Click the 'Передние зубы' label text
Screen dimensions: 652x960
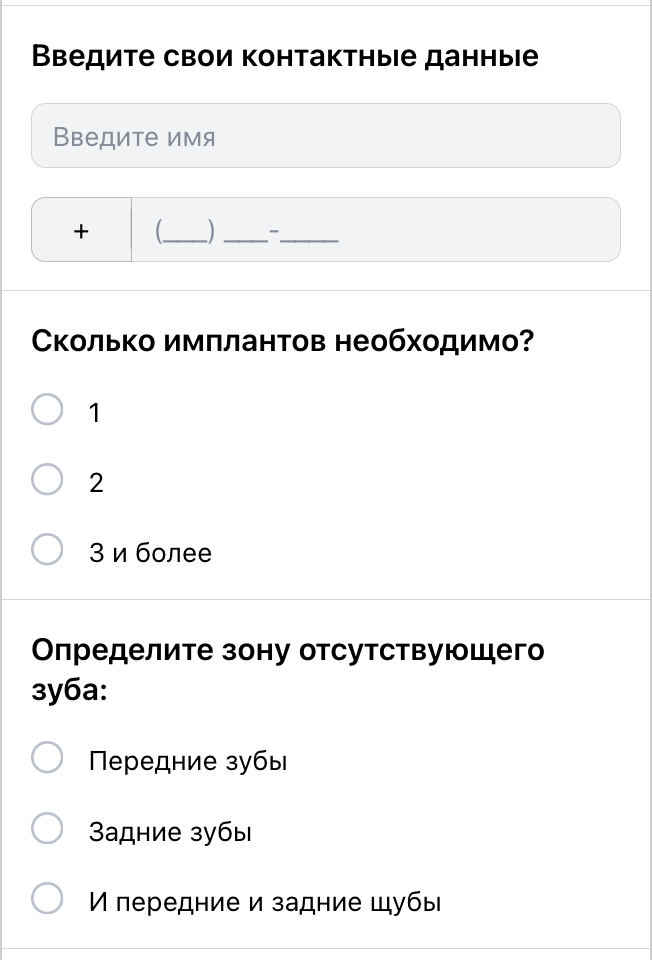coord(188,761)
